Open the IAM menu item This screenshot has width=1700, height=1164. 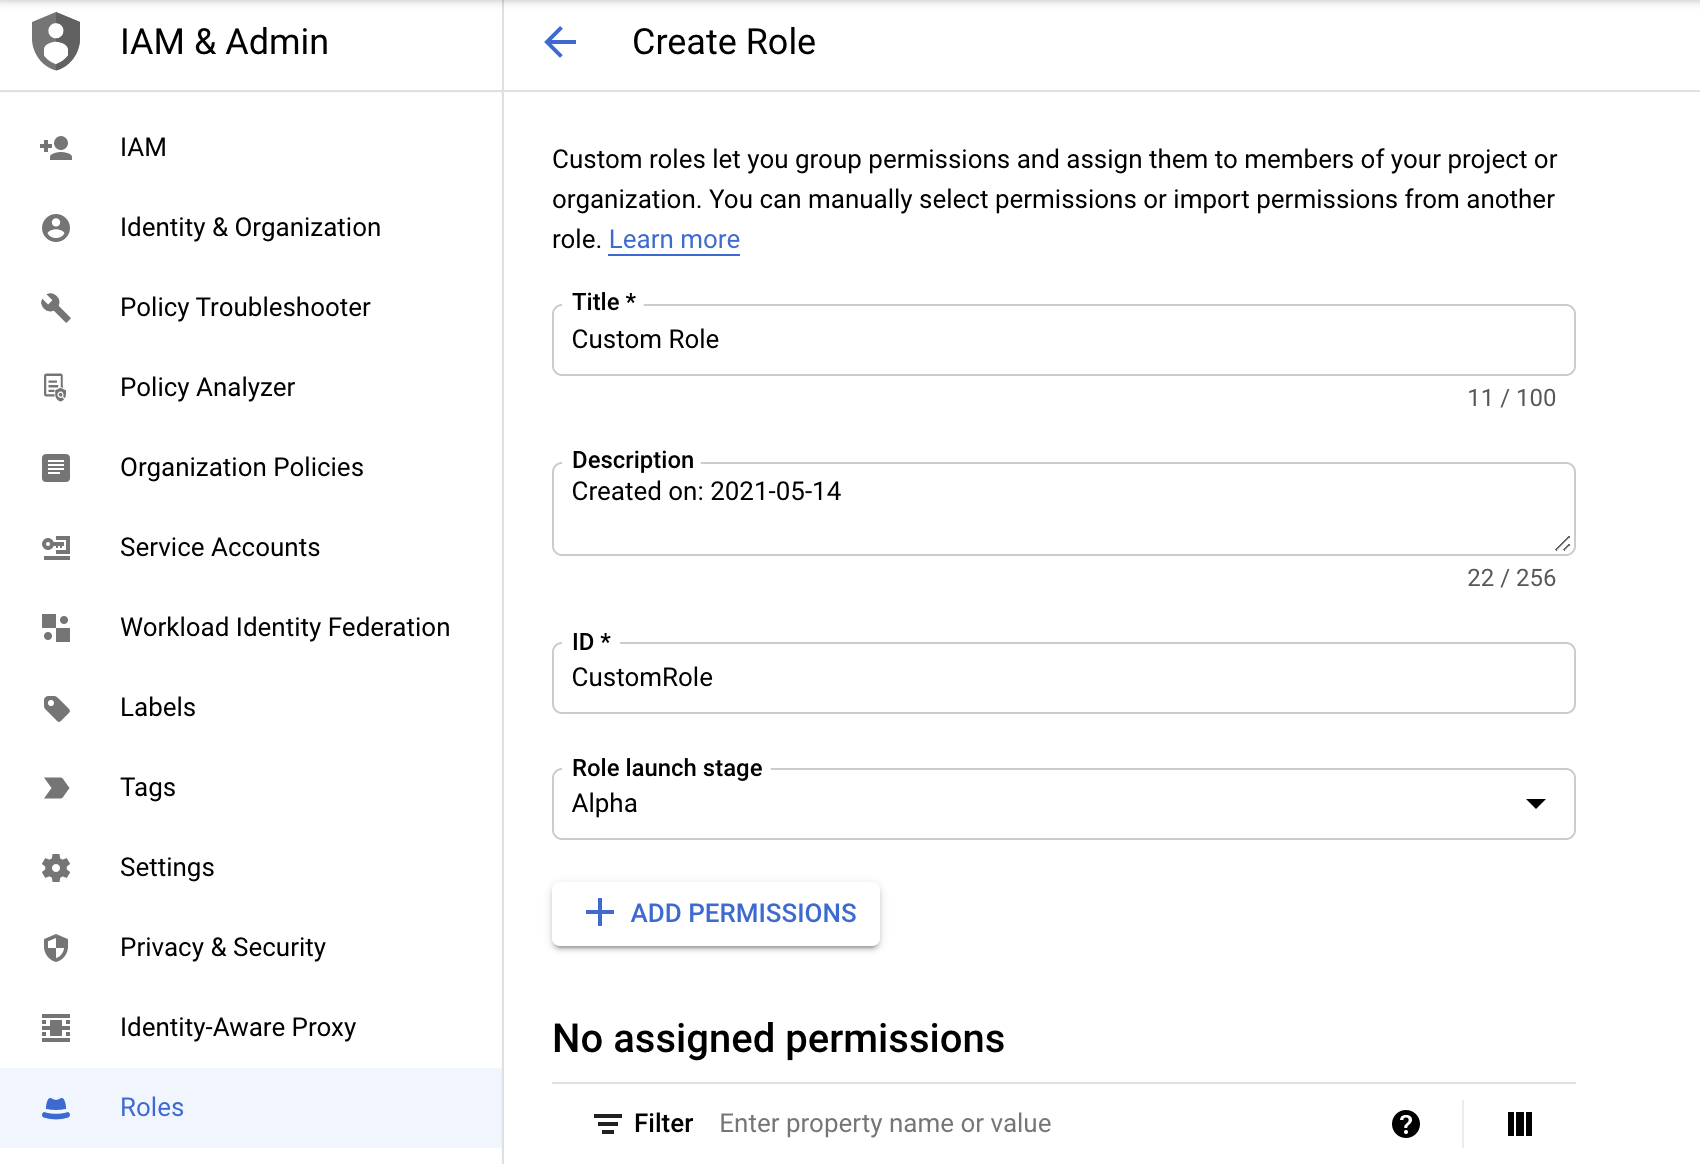tap(251, 147)
